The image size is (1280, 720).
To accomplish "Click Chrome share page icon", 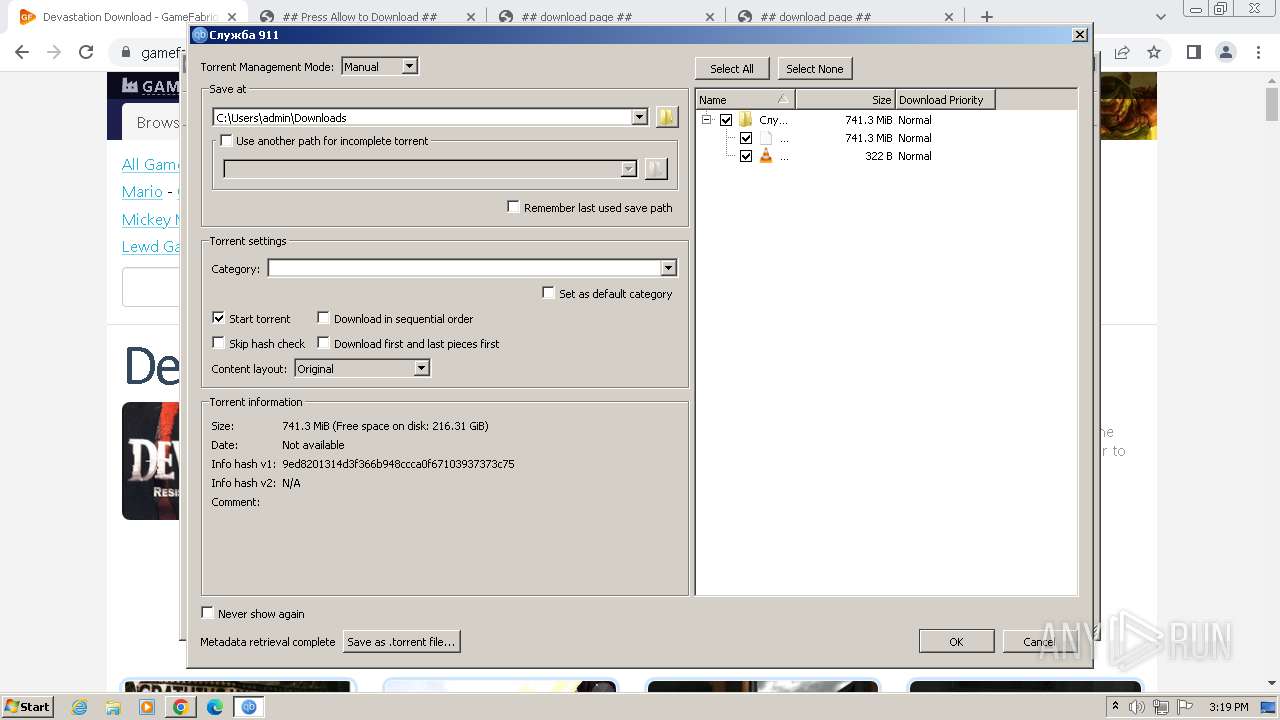I will pos(1122,52).
